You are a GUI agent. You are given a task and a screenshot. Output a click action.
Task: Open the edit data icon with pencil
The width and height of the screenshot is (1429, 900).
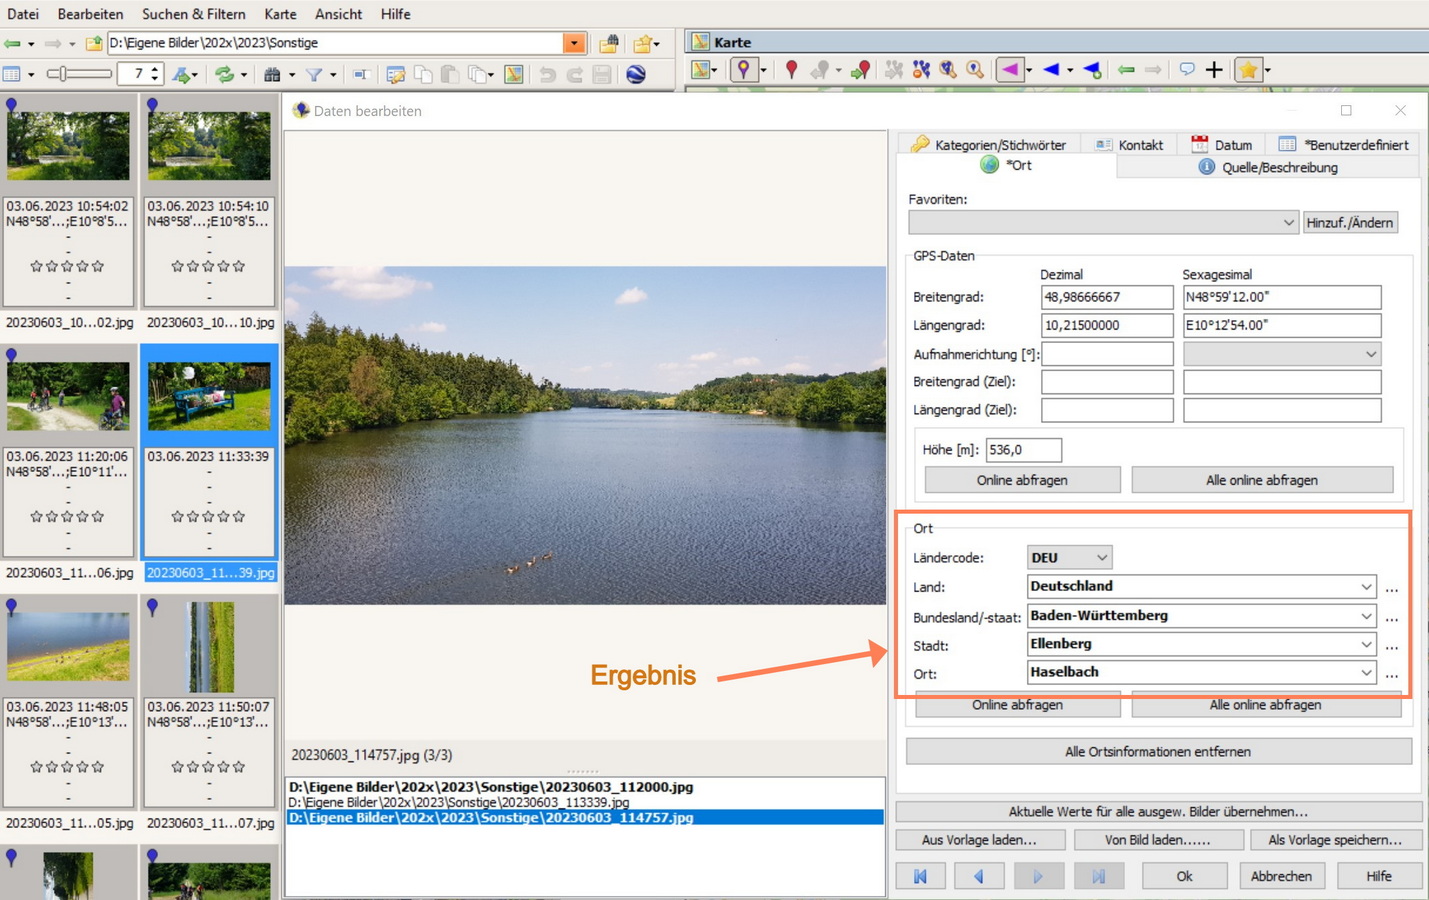tap(396, 74)
